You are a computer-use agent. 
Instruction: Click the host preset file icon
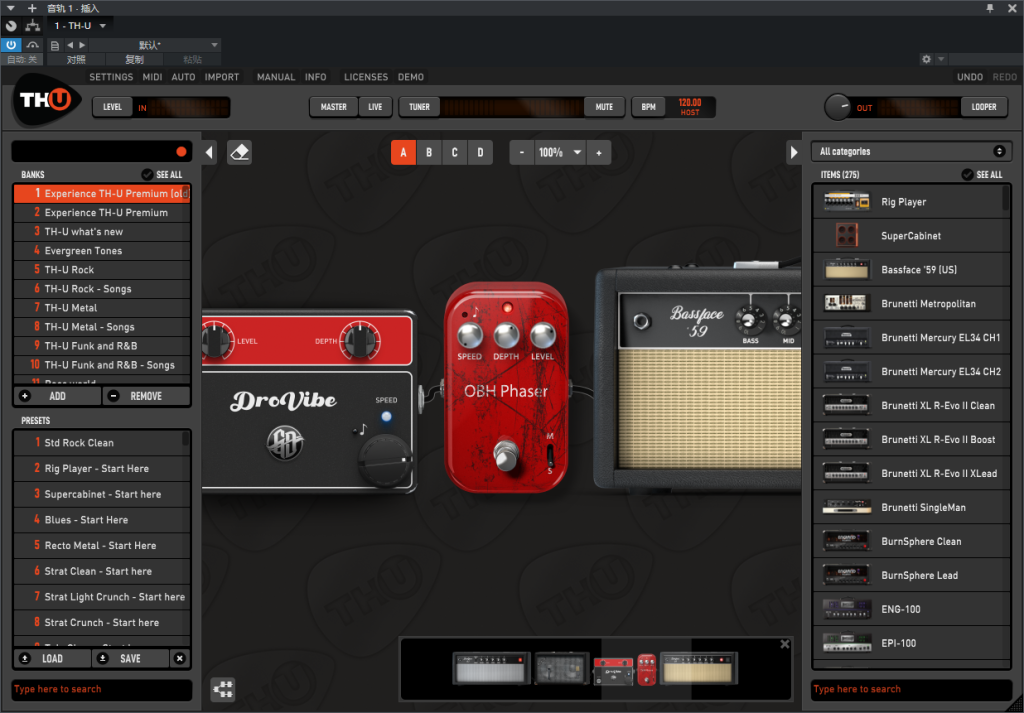(x=55, y=45)
